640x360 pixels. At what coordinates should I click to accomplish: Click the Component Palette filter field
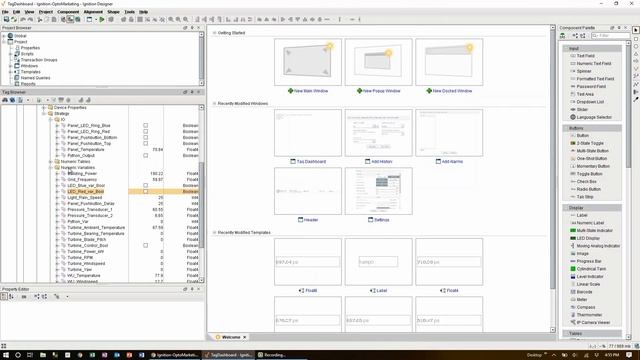coord(611,36)
